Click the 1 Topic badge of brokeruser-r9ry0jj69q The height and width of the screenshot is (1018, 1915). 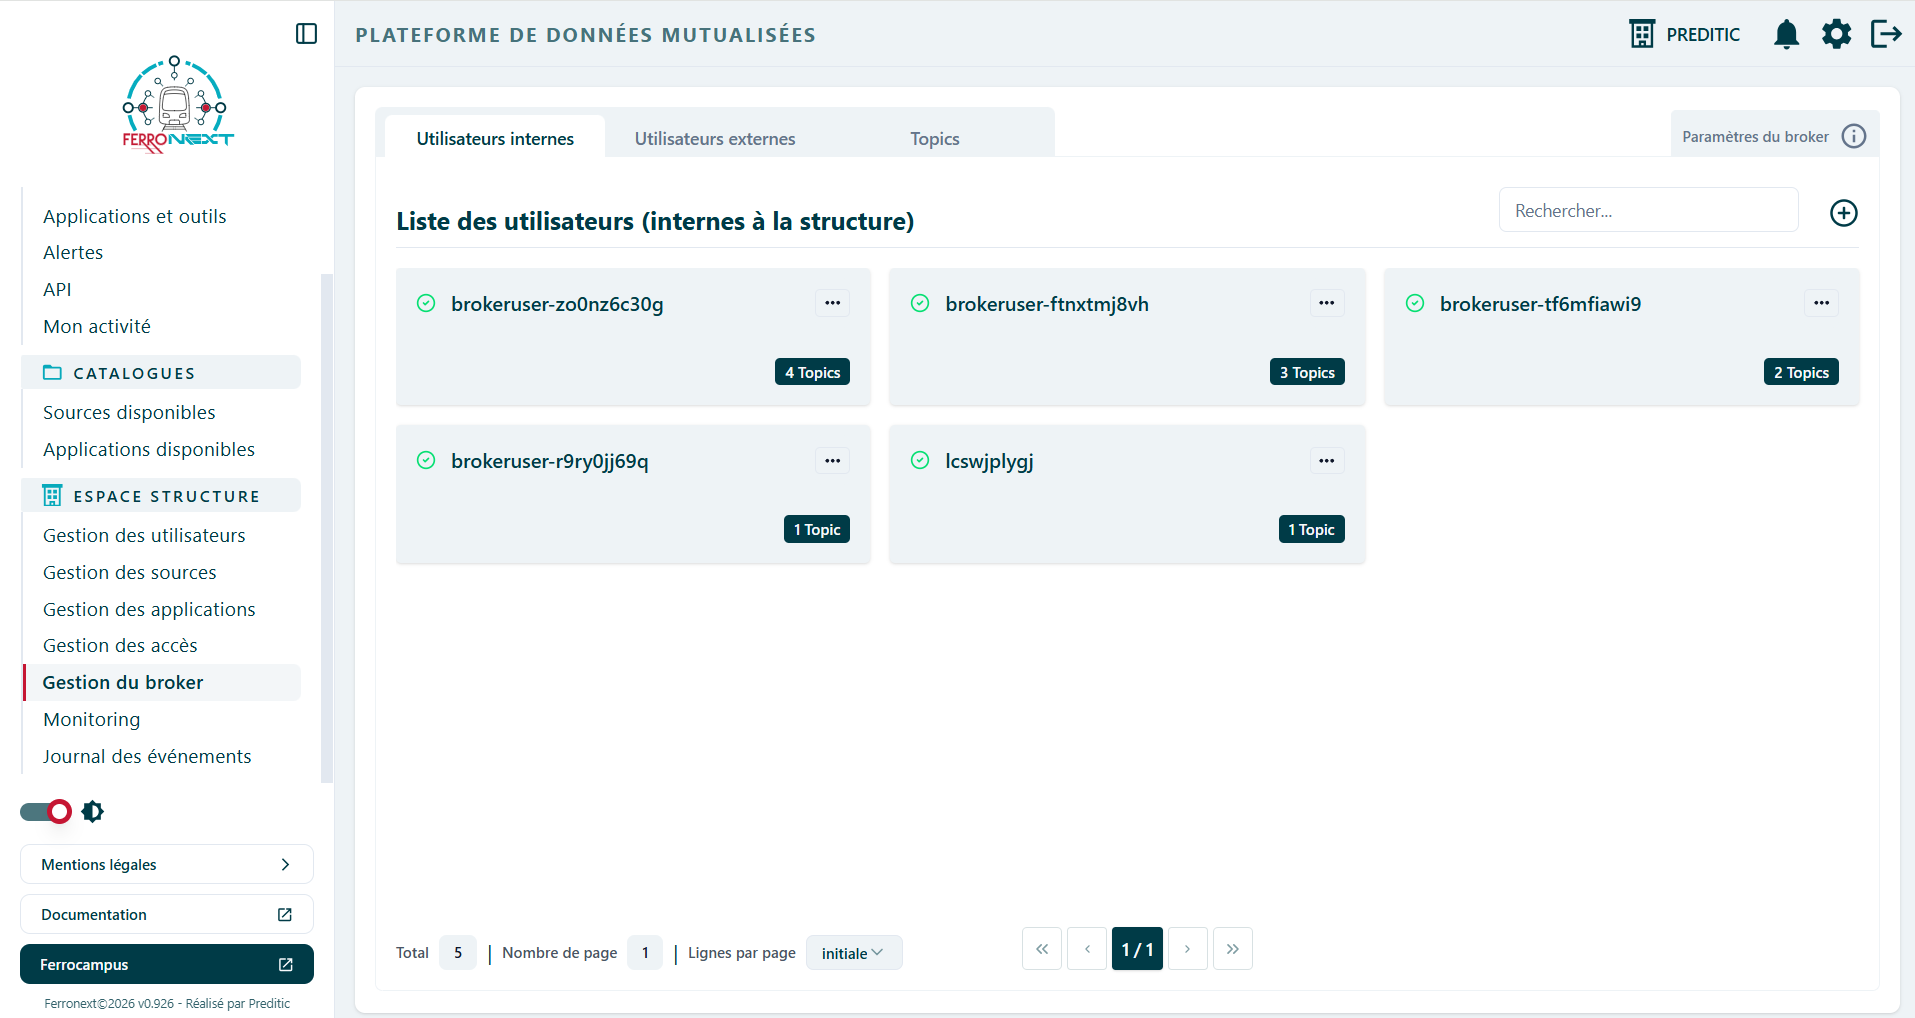[x=817, y=529]
